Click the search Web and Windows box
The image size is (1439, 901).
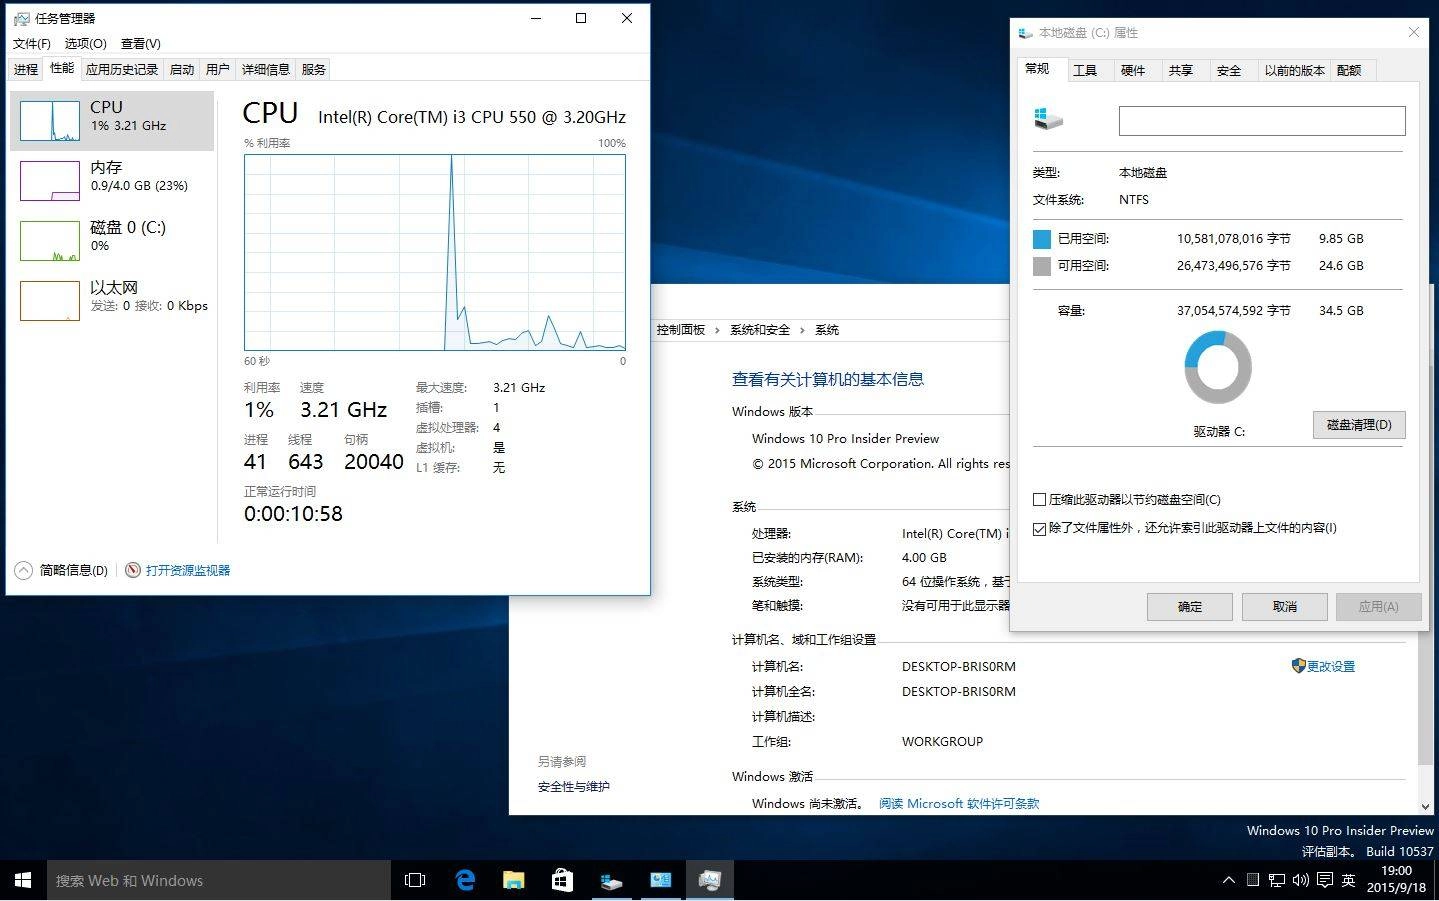218,880
